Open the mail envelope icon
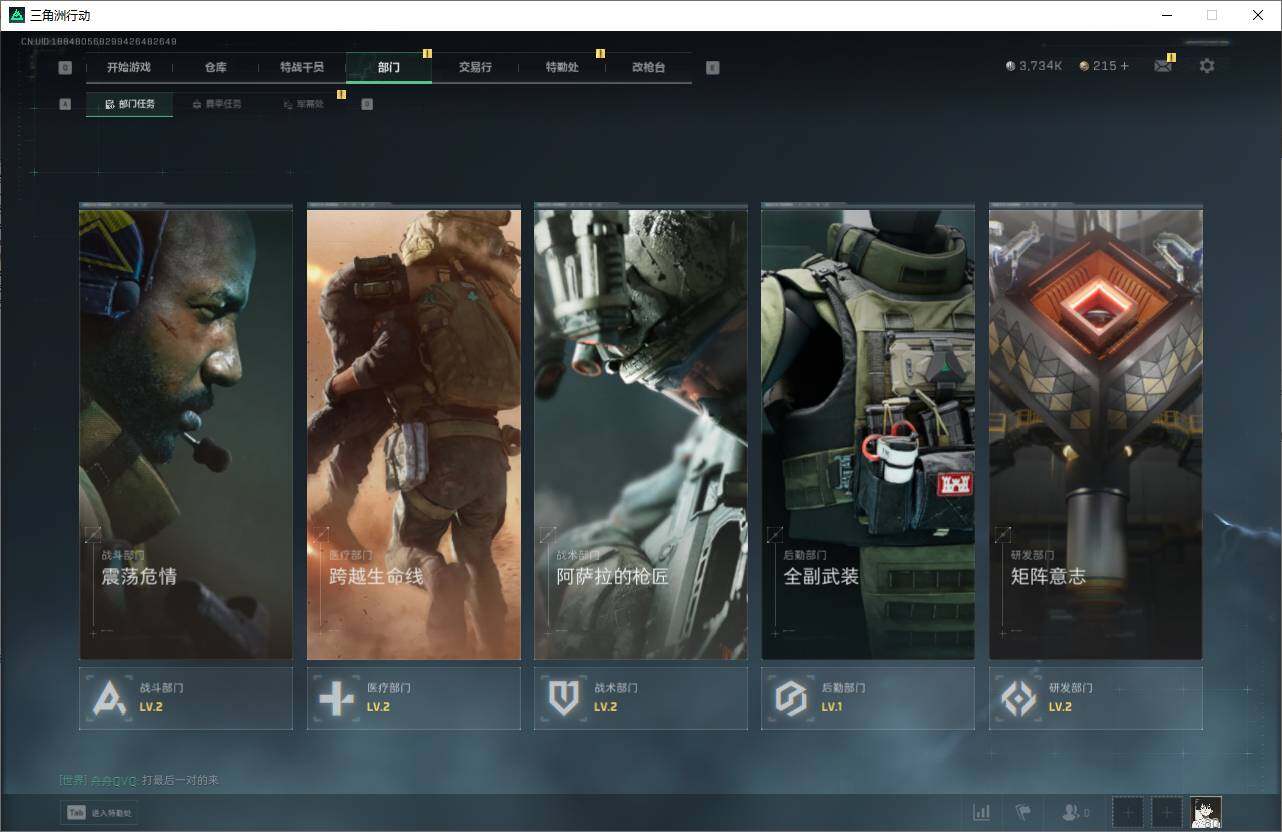This screenshot has height=832, width=1282. (1162, 66)
